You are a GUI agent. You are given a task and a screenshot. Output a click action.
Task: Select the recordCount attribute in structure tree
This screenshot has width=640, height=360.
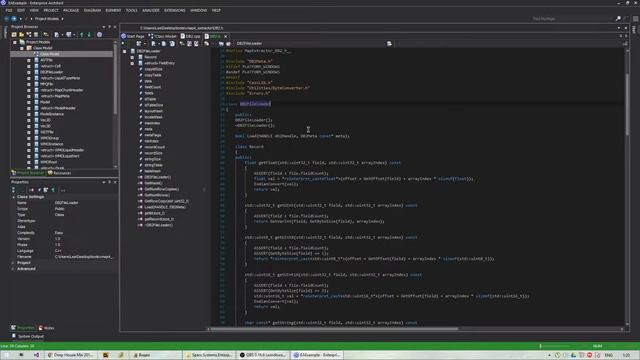[154, 147]
